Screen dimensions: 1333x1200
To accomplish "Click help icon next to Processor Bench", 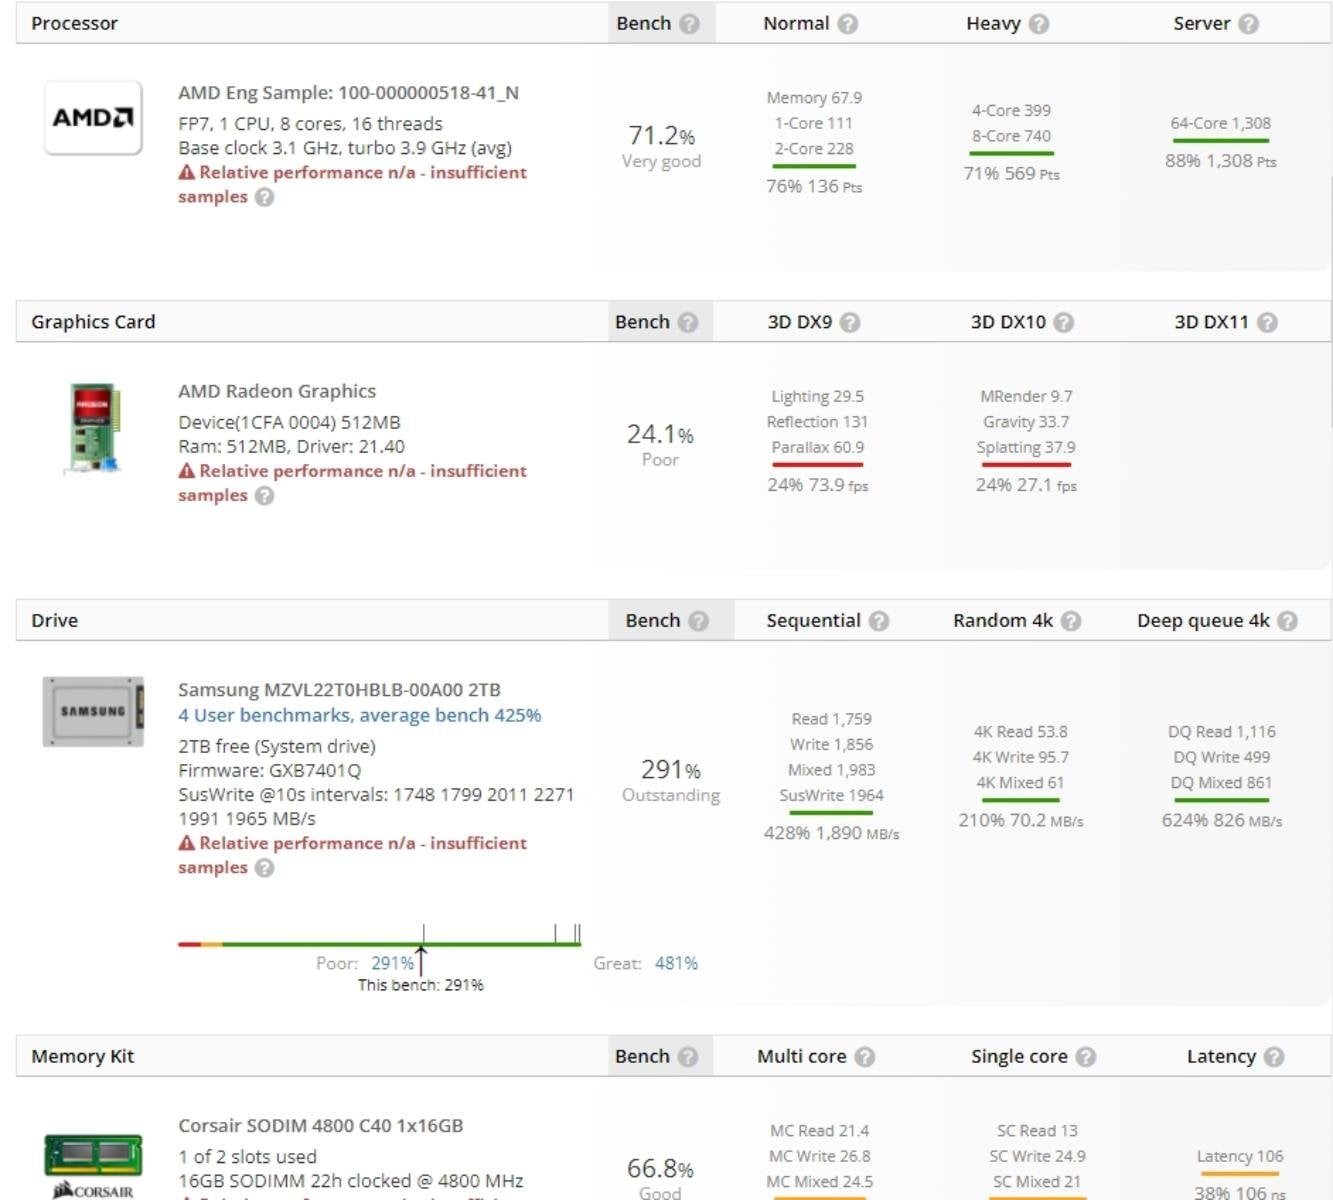I will 689,24.
